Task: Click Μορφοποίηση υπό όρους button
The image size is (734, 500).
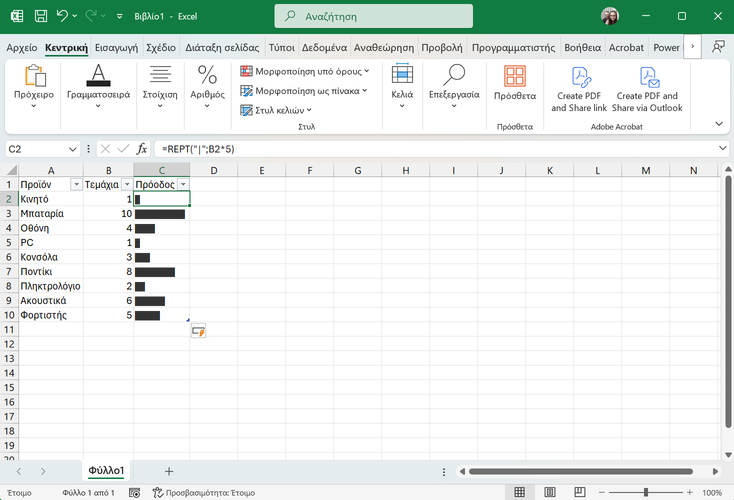Action: point(305,71)
